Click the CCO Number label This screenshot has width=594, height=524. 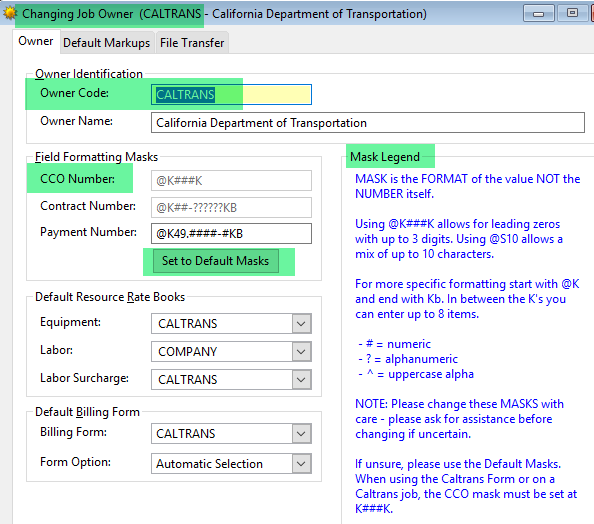point(77,179)
